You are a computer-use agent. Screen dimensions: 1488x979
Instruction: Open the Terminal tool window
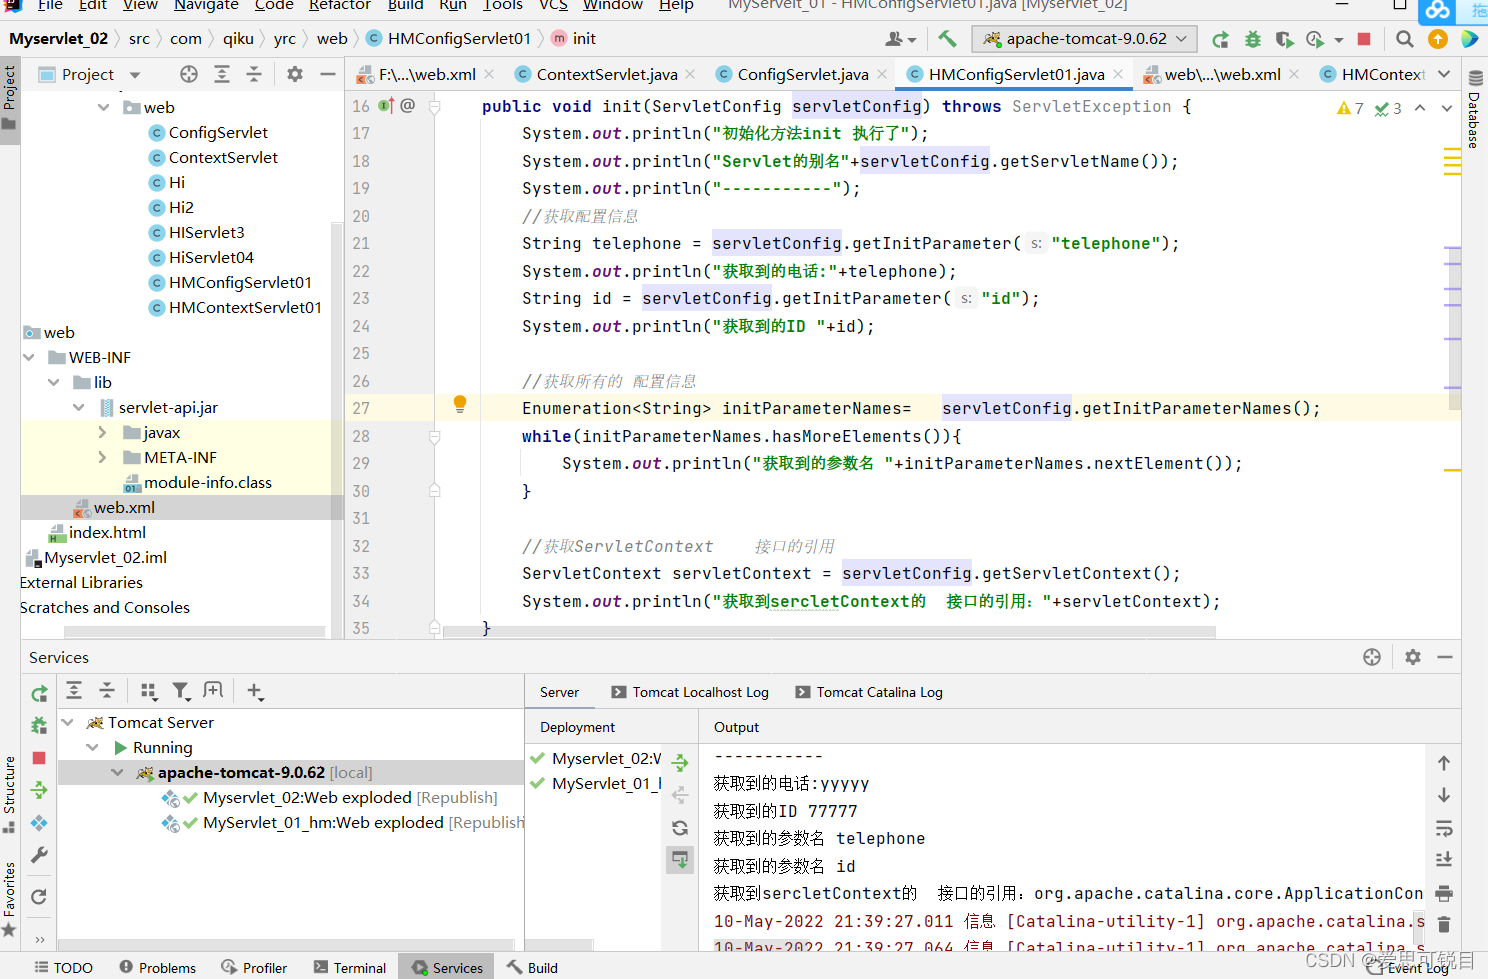point(349,967)
